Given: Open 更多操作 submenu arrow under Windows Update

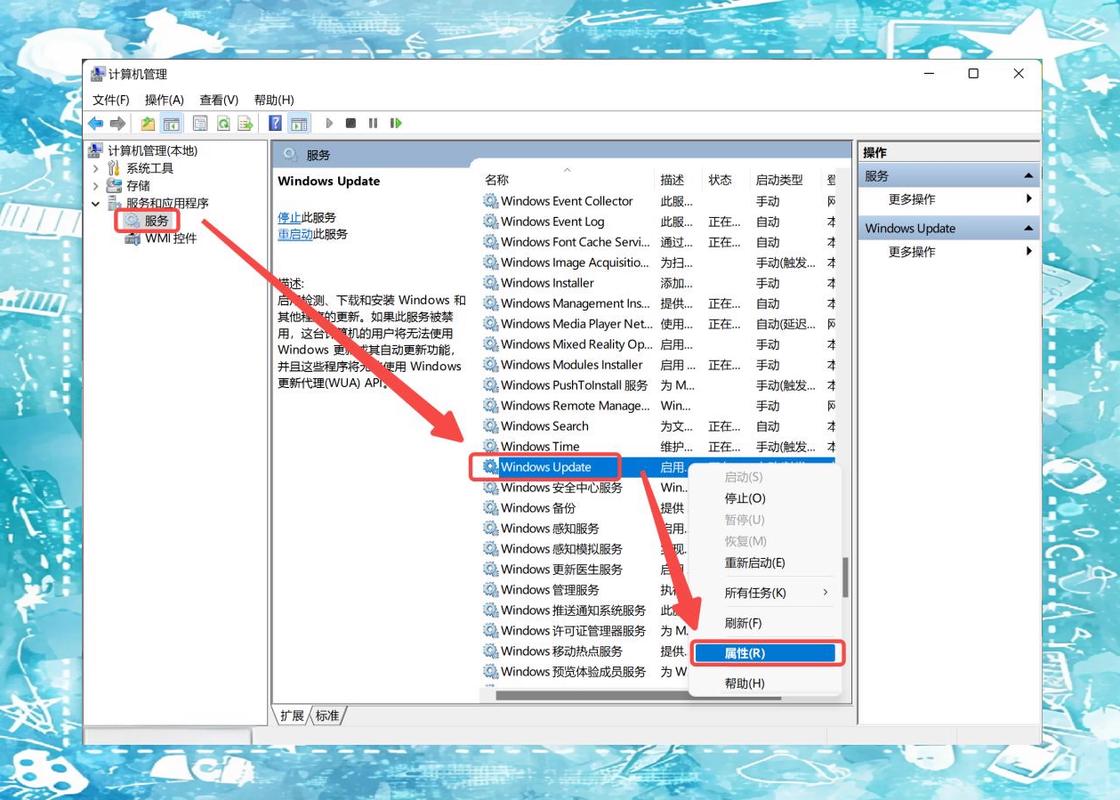Looking at the screenshot, I should click(1029, 251).
